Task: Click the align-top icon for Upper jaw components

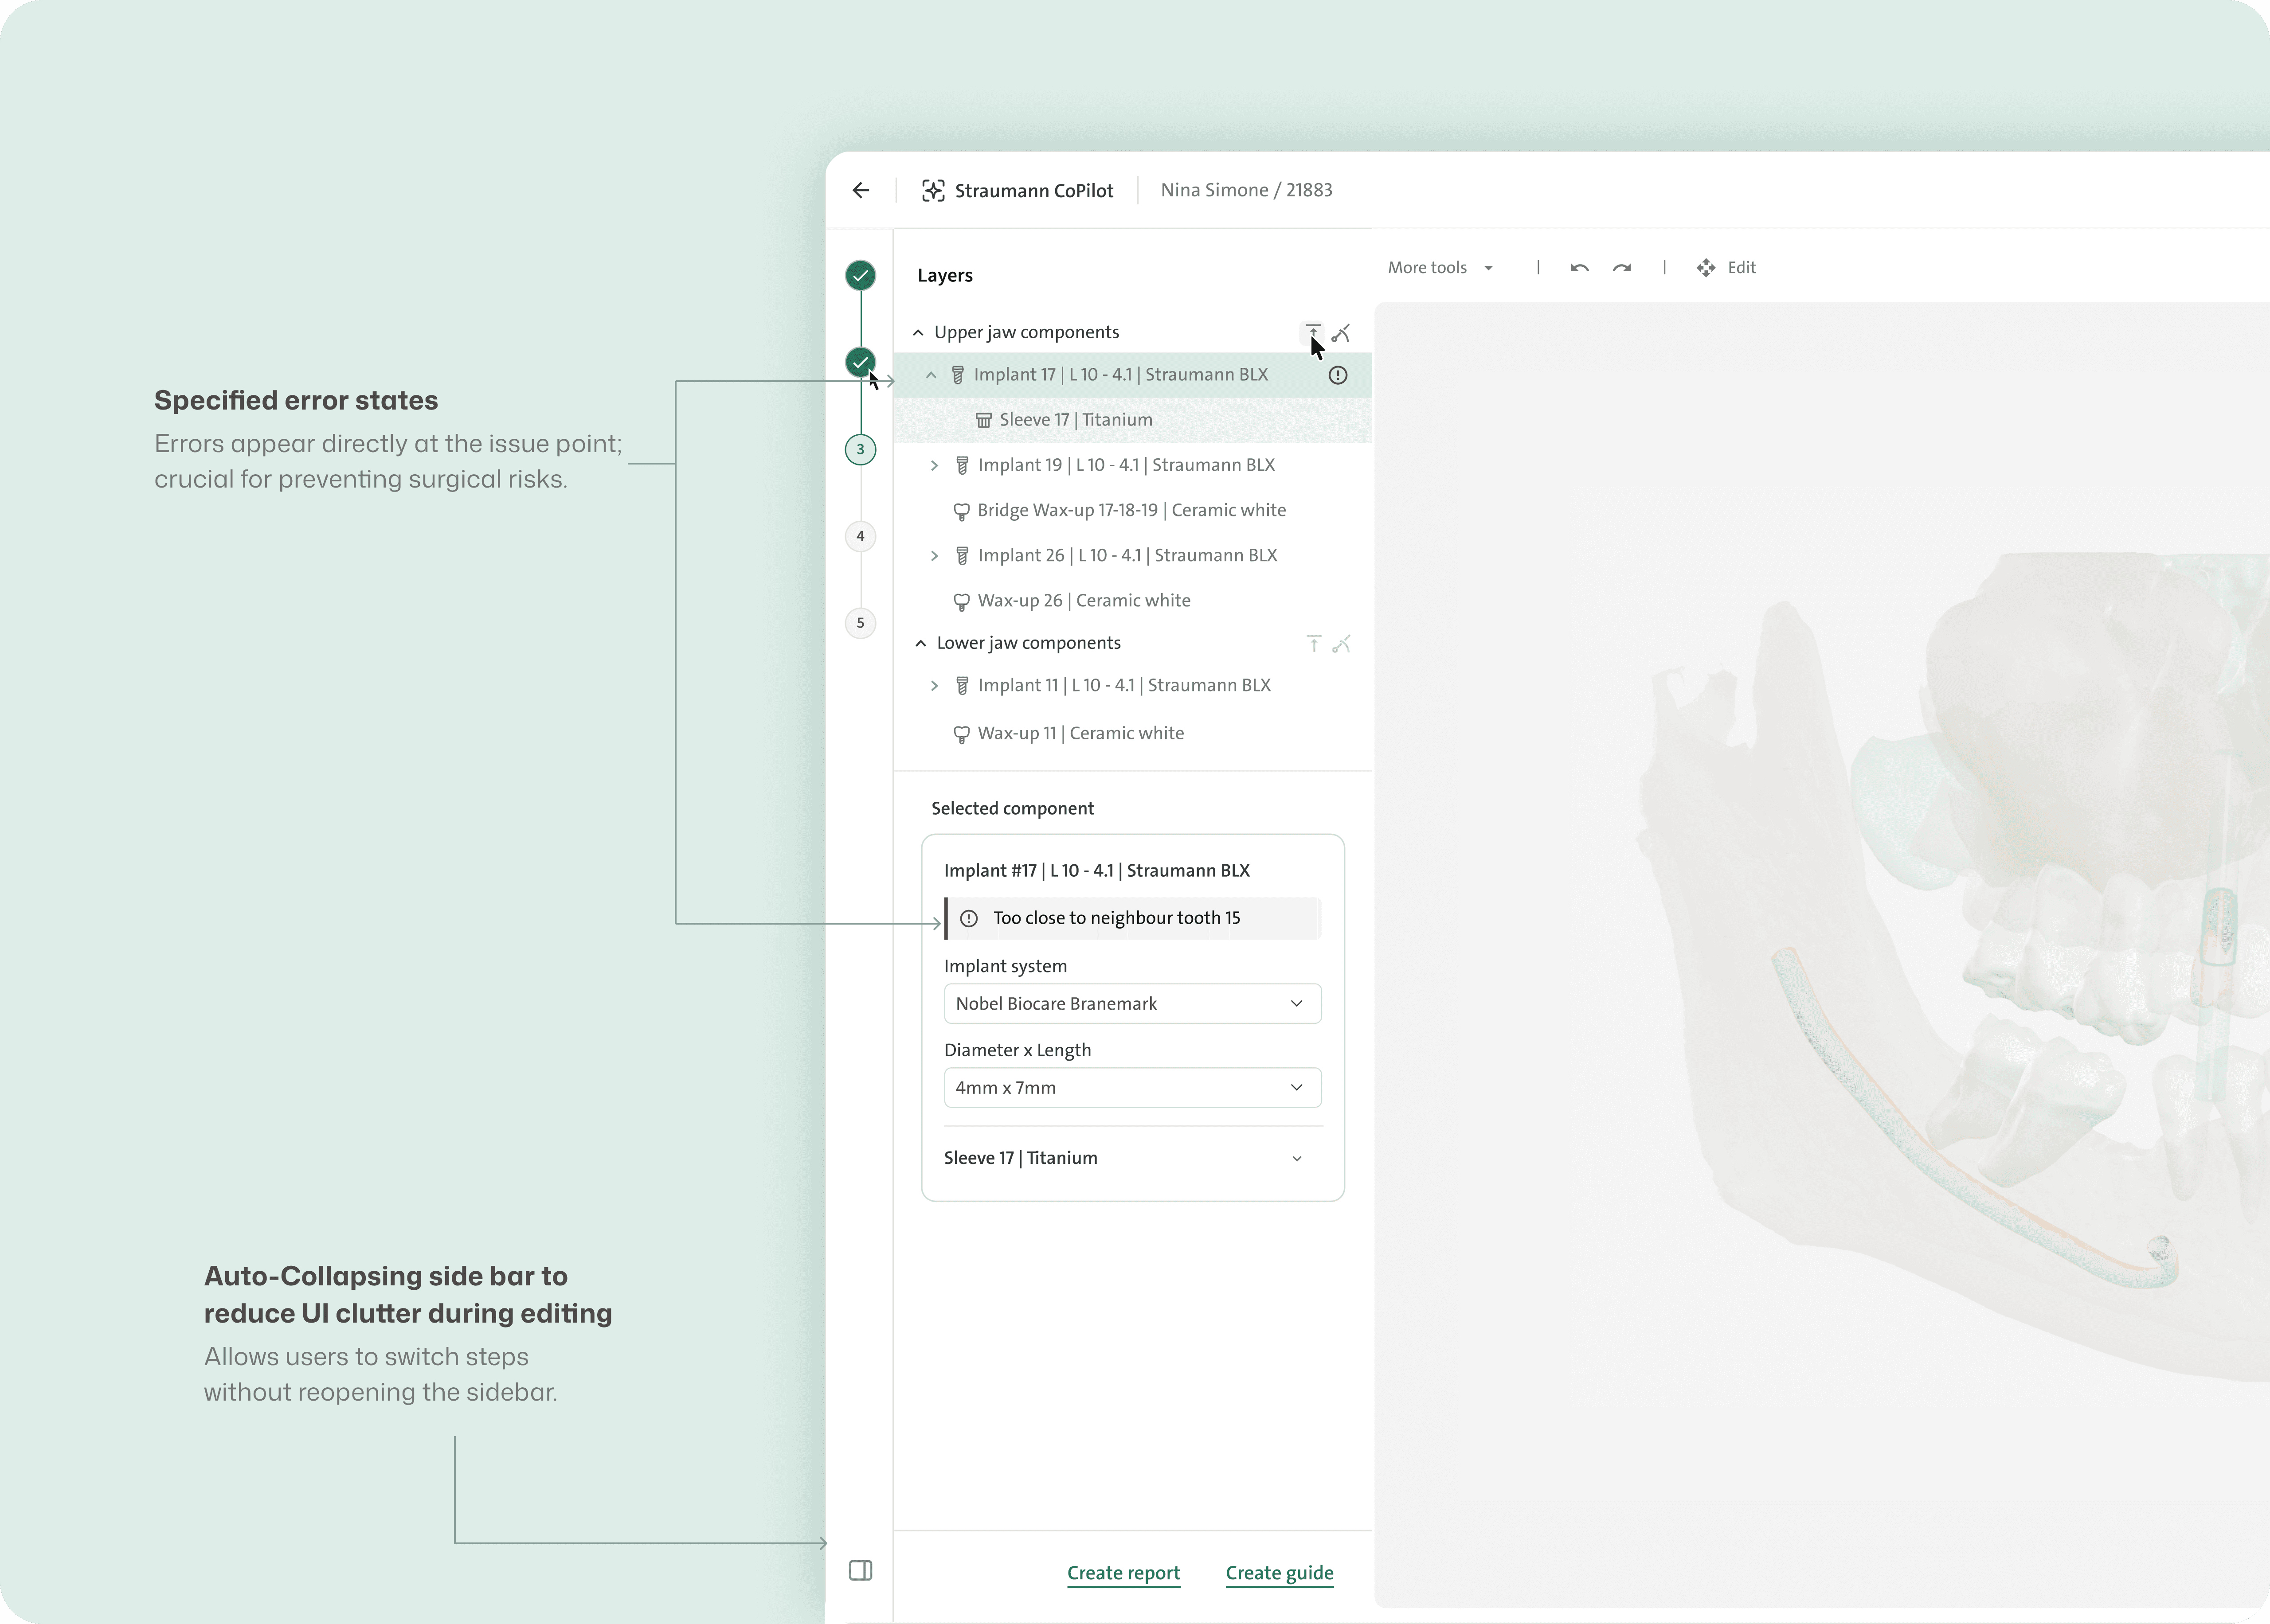Action: pyautogui.click(x=1312, y=331)
